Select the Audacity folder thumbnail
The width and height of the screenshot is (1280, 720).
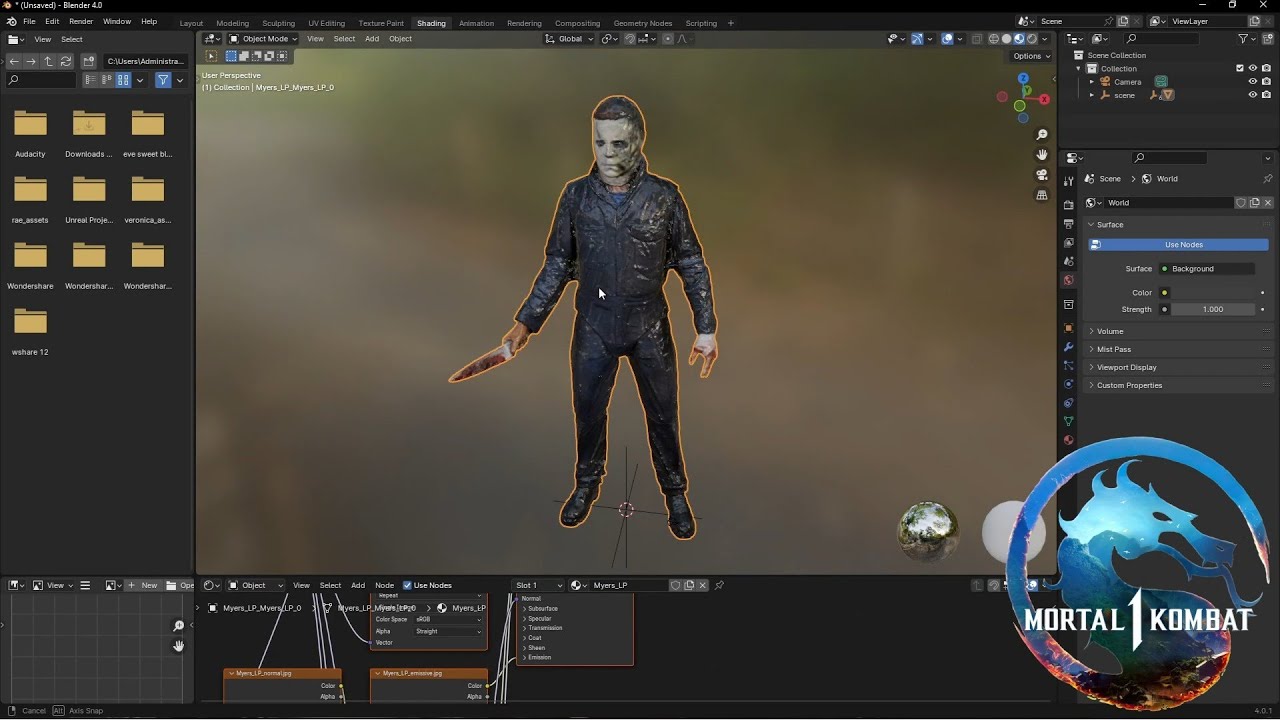point(30,124)
